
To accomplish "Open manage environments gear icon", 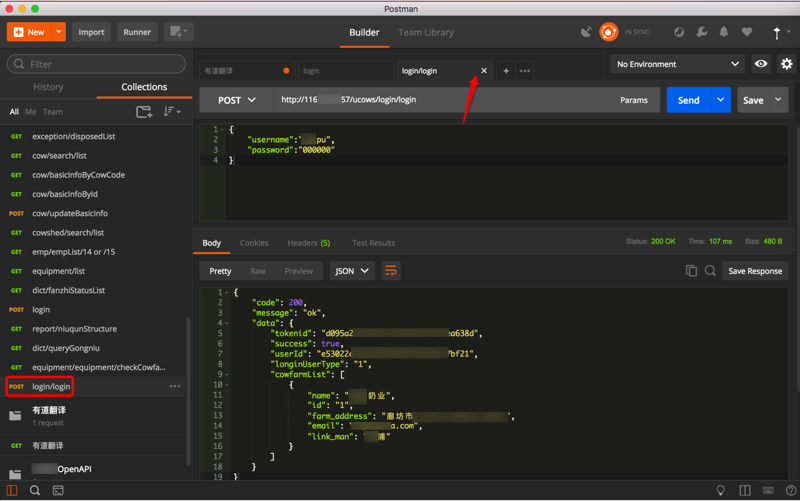I will pyautogui.click(x=786, y=64).
